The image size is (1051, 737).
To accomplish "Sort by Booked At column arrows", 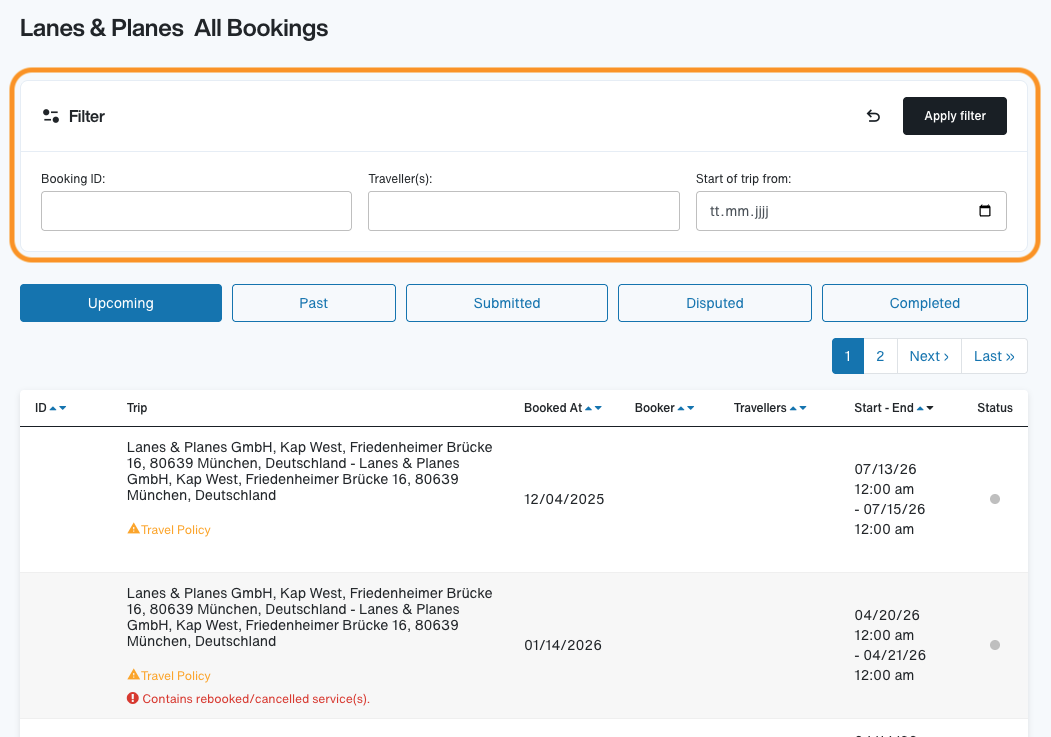I will point(593,408).
